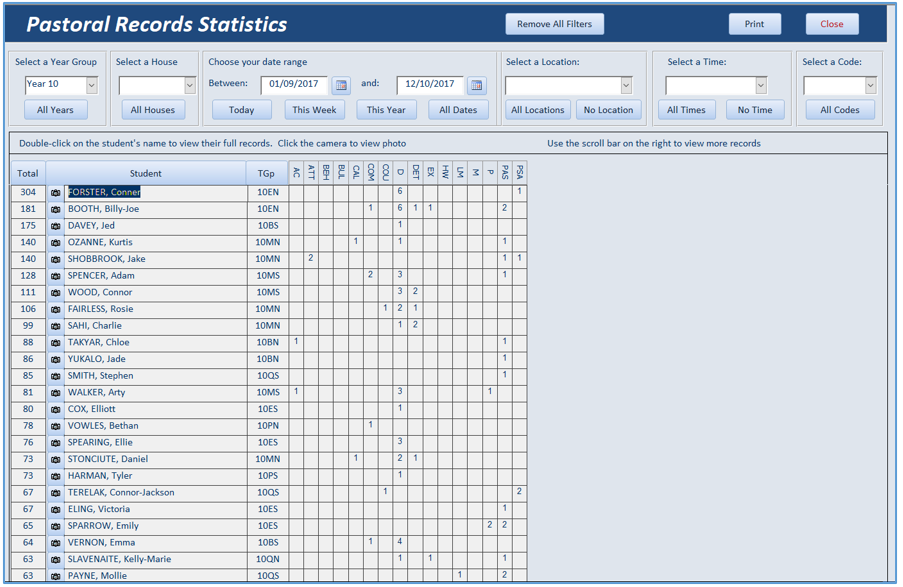Select student name FORSTER, Conner

click(104, 192)
